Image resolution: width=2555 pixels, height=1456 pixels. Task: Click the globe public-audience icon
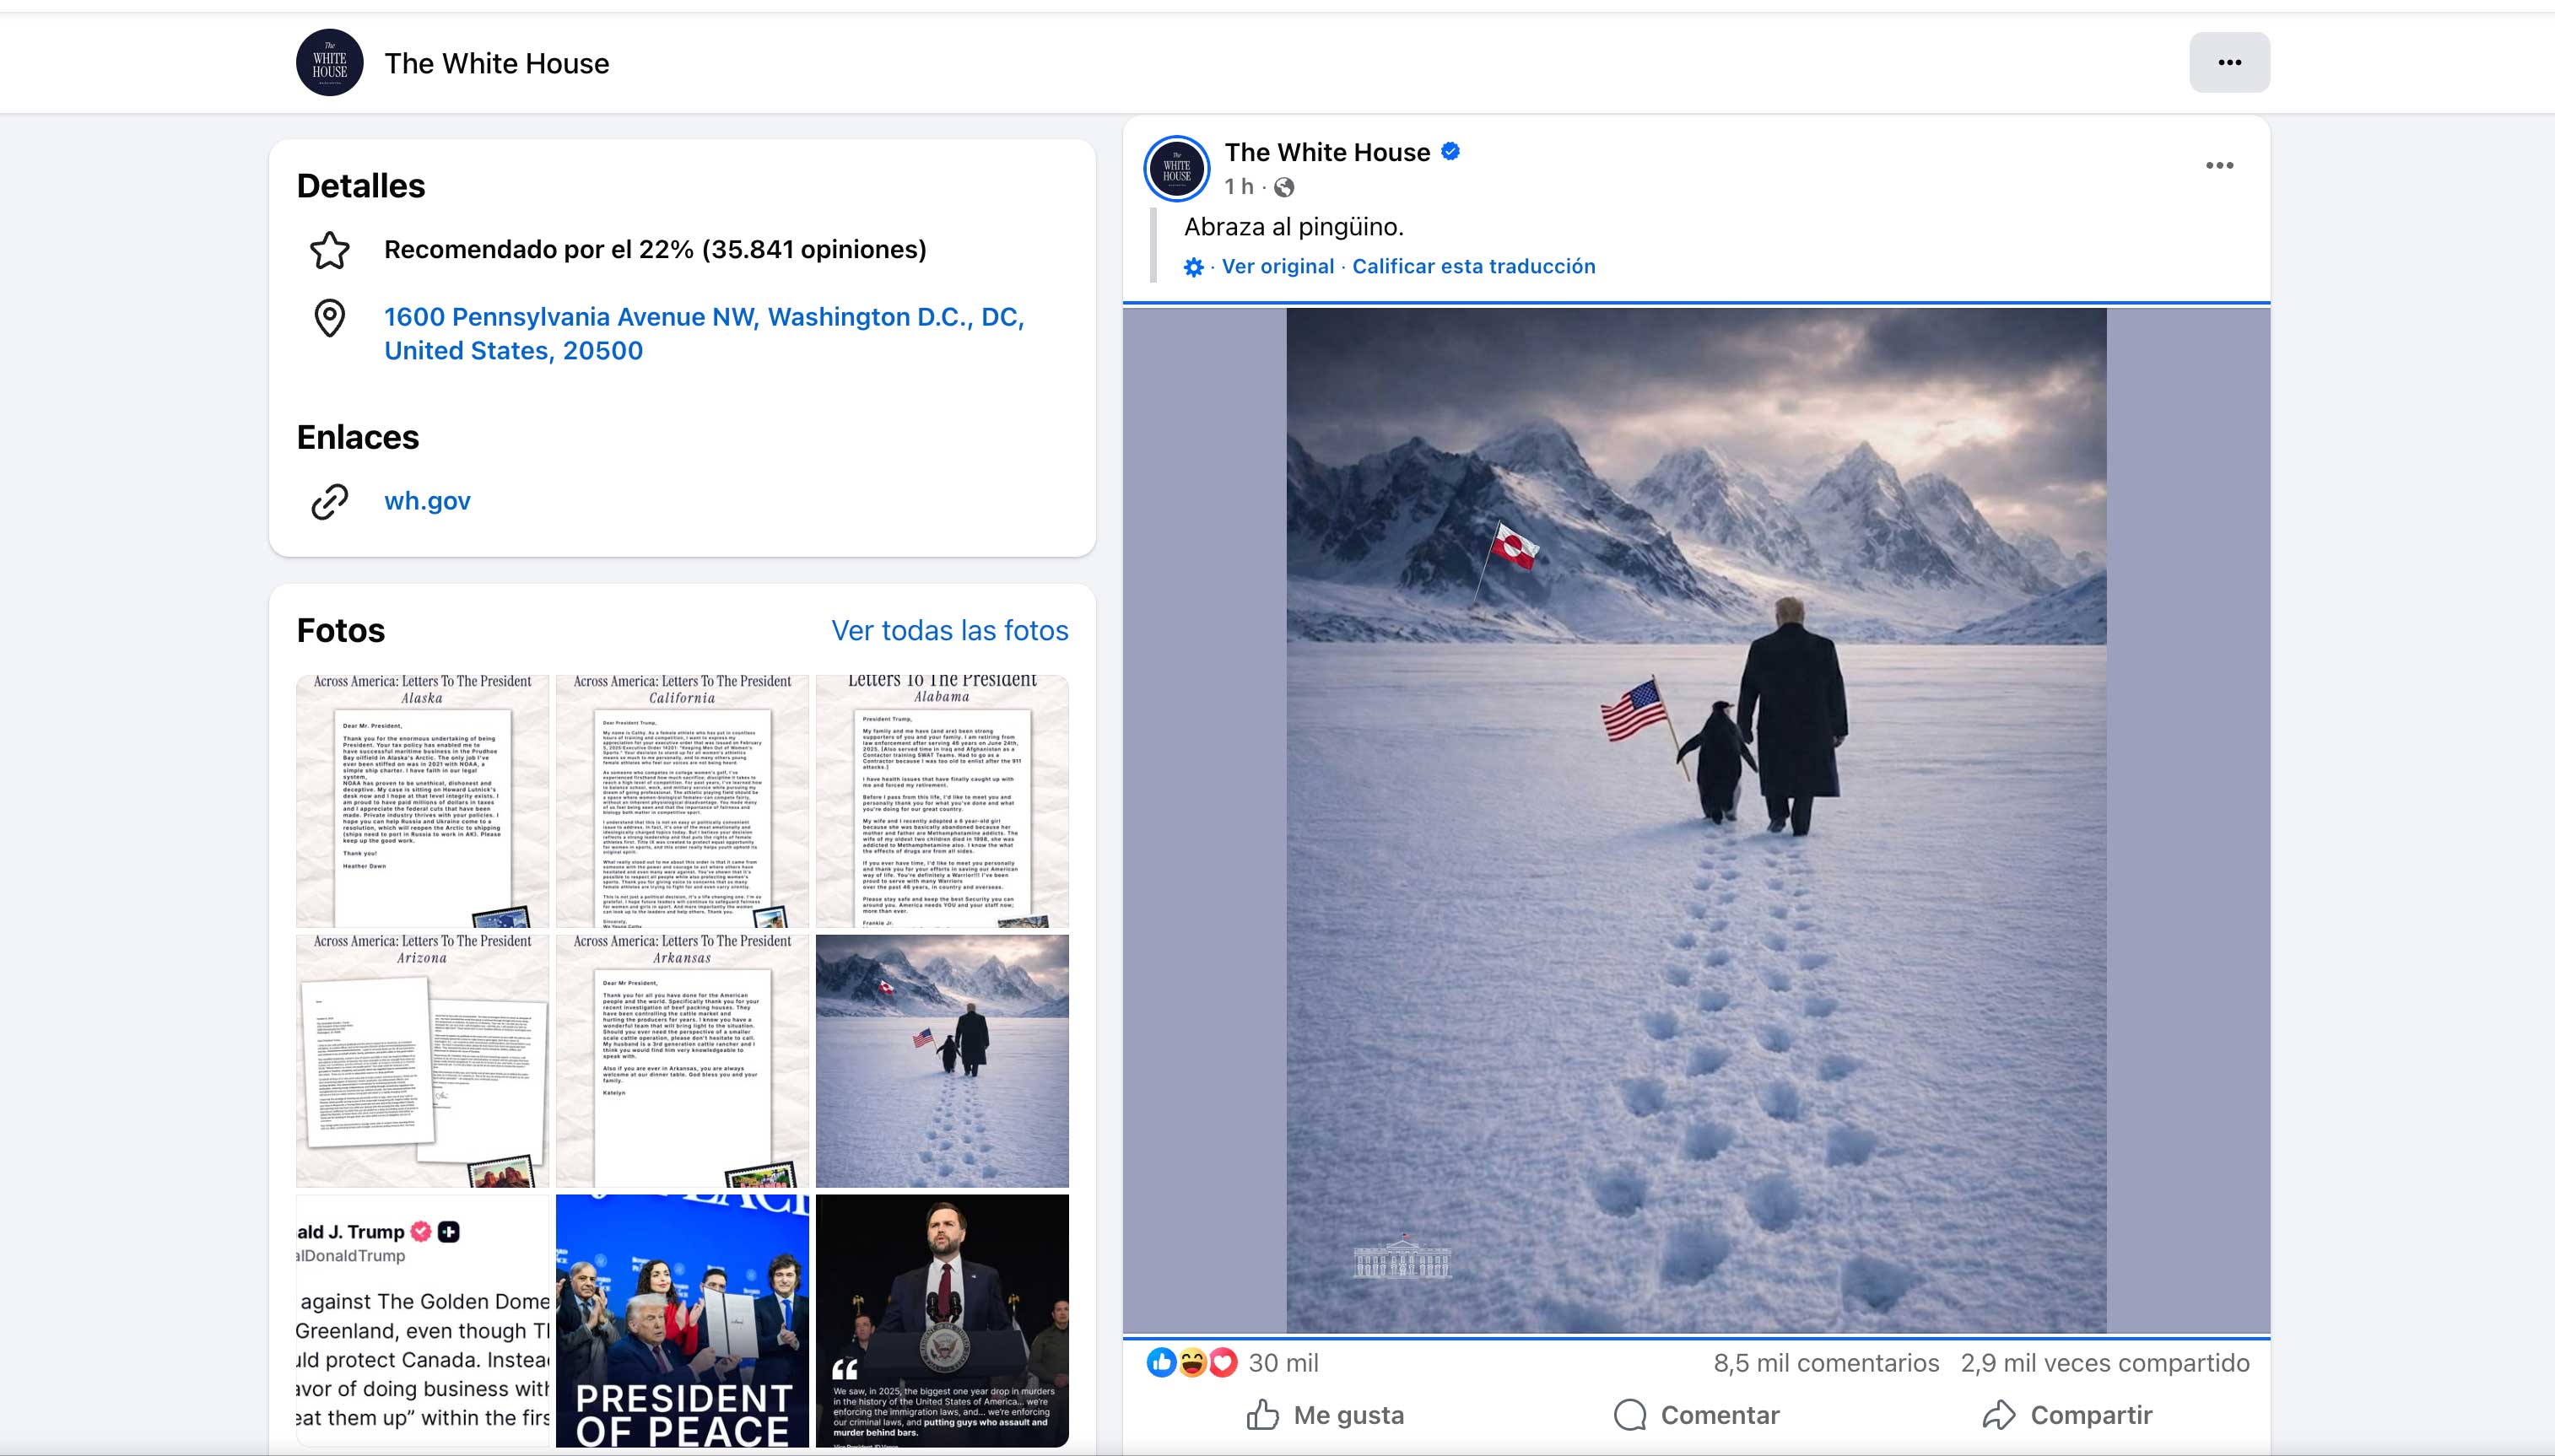click(x=1285, y=187)
